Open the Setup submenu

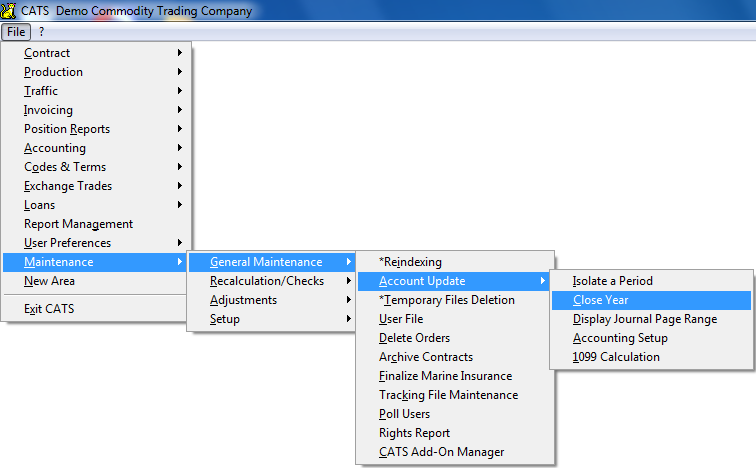(272, 319)
